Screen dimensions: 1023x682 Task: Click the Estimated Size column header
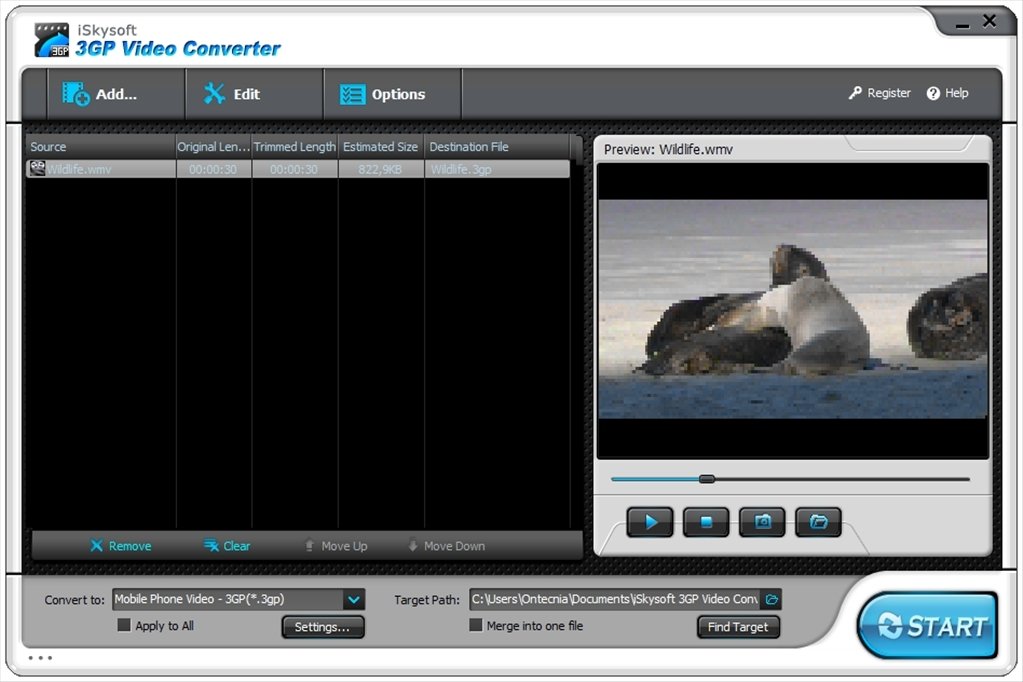click(381, 147)
